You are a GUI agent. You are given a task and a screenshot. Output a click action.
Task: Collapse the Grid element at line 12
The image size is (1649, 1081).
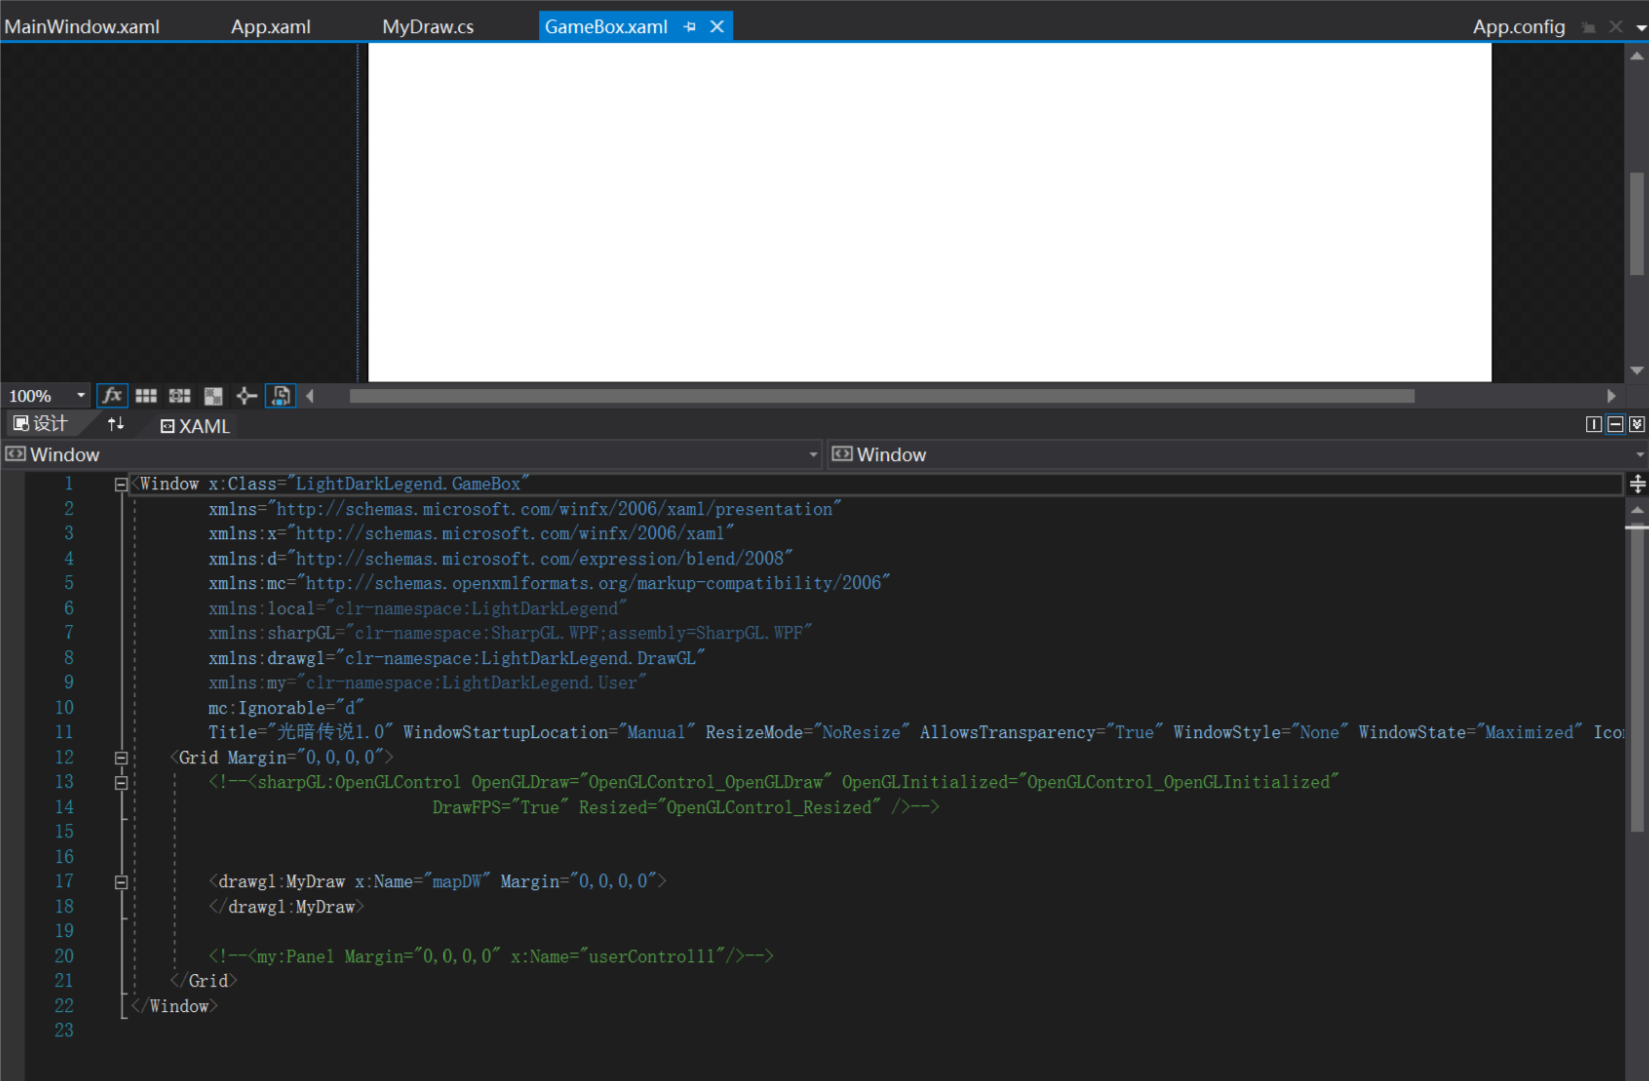pyautogui.click(x=121, y=758)
